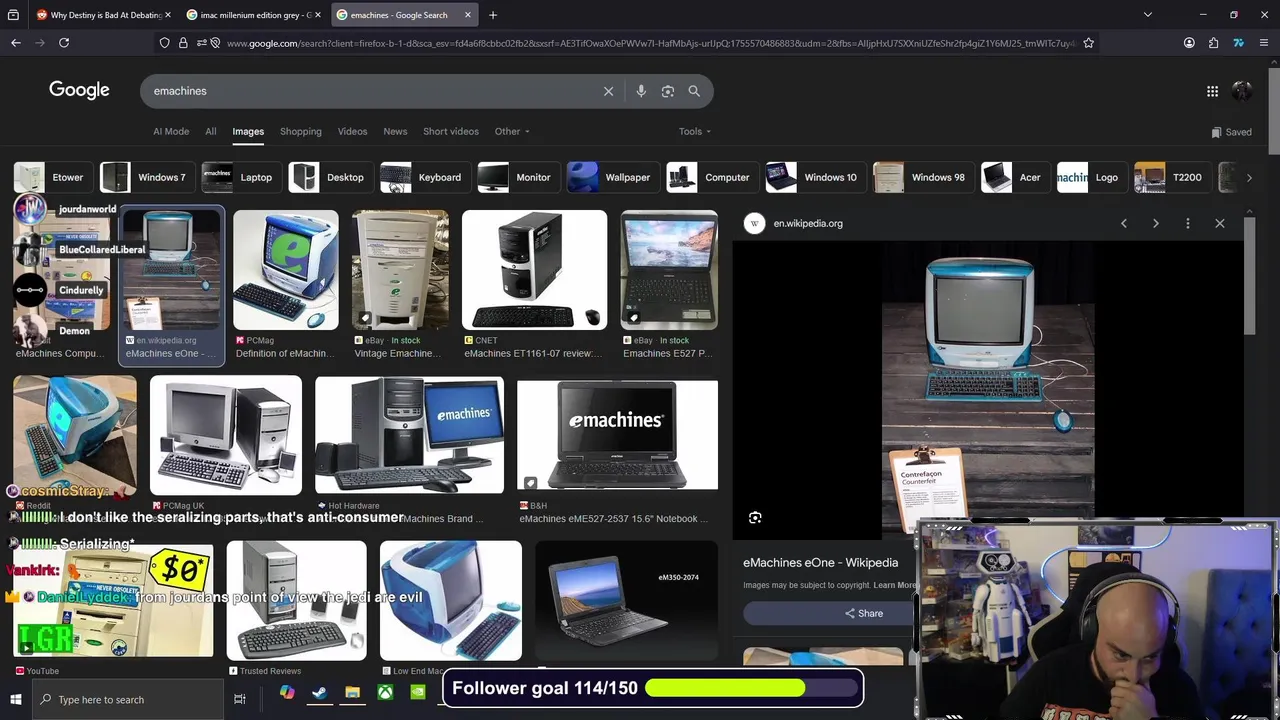Viewport: 1280px width, 720px height.
Task: Open NVIDIA app on taskbar
Action: 418,693
